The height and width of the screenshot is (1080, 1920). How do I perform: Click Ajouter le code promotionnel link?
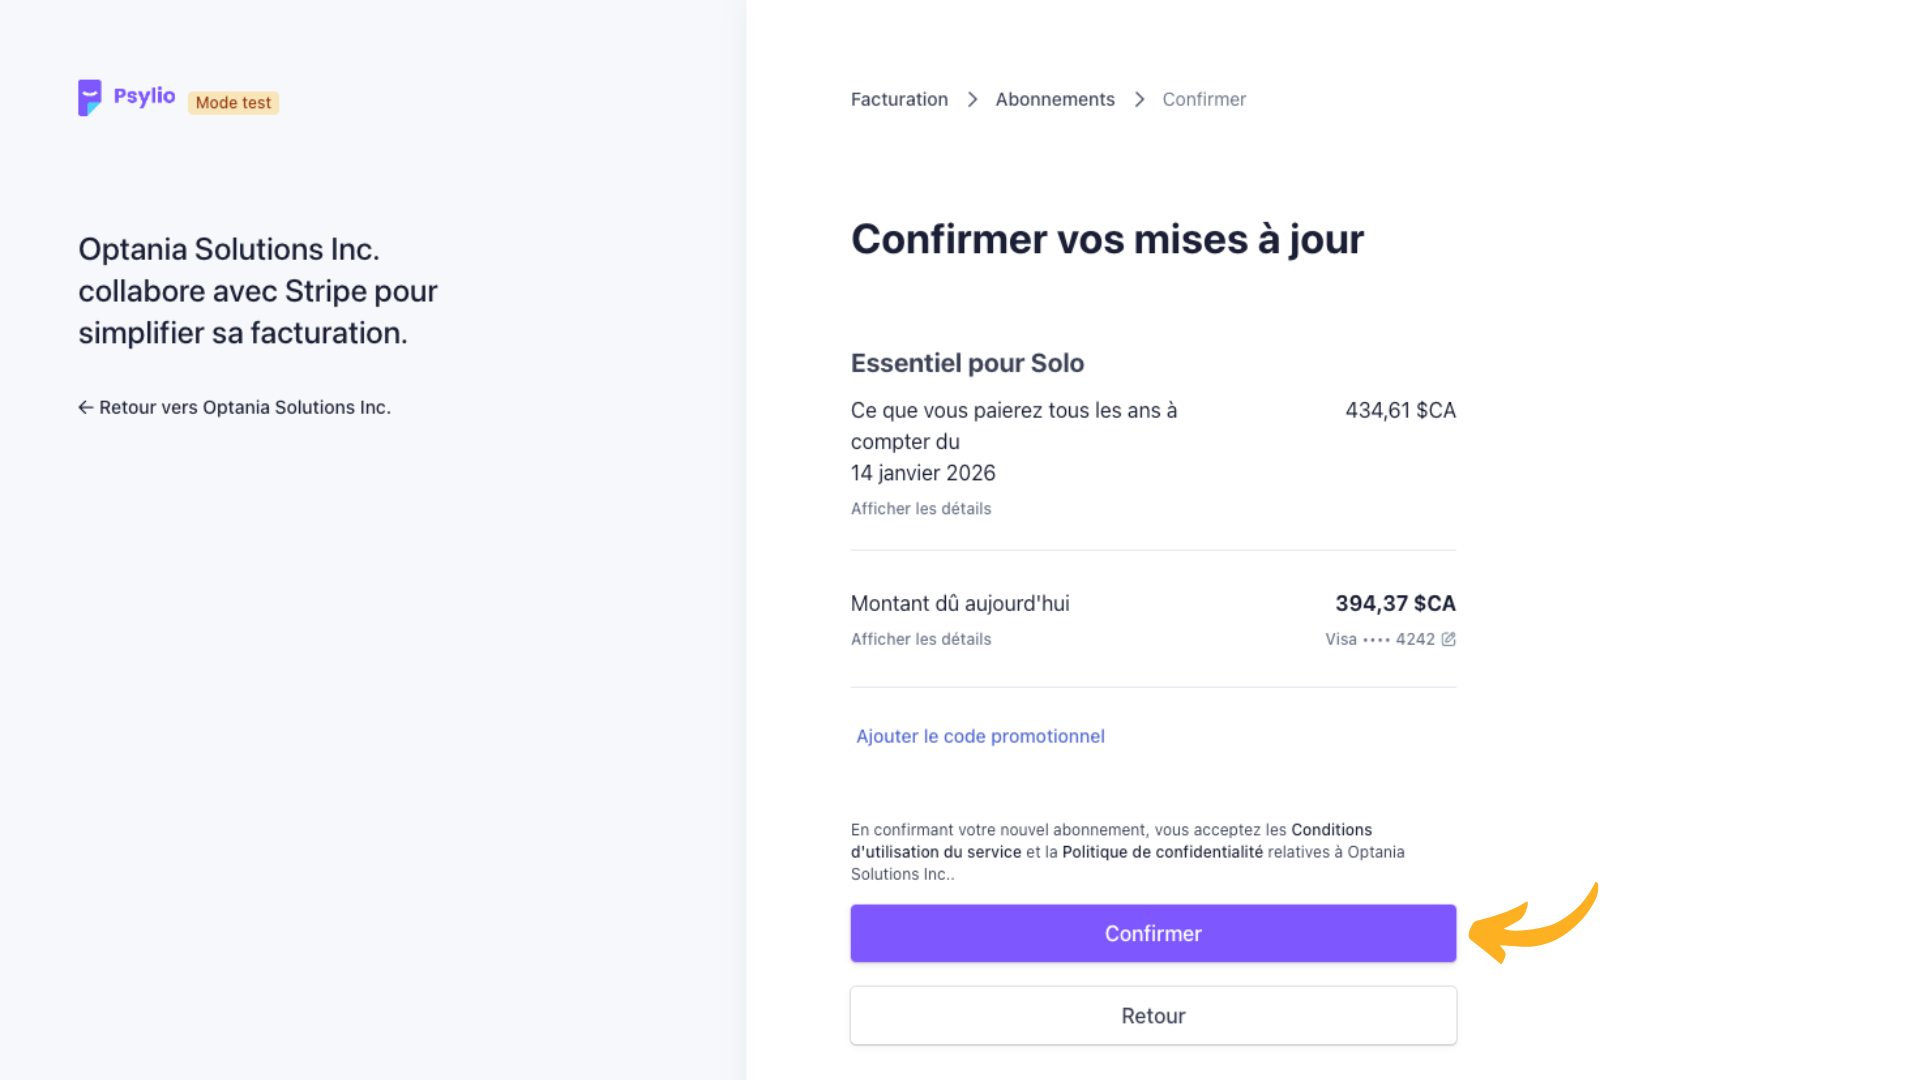point(979,736)
